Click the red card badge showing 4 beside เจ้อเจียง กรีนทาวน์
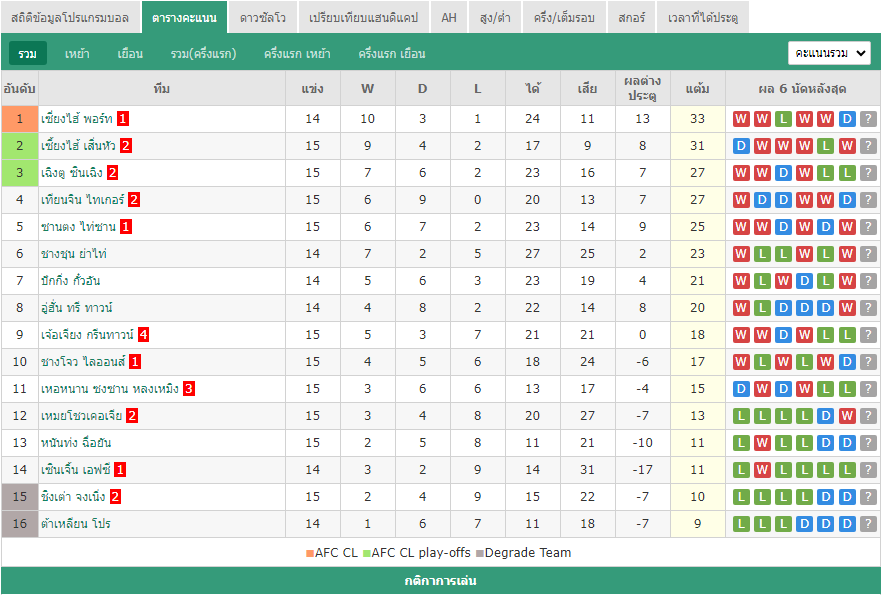The image size is (882, 595). 143,335
